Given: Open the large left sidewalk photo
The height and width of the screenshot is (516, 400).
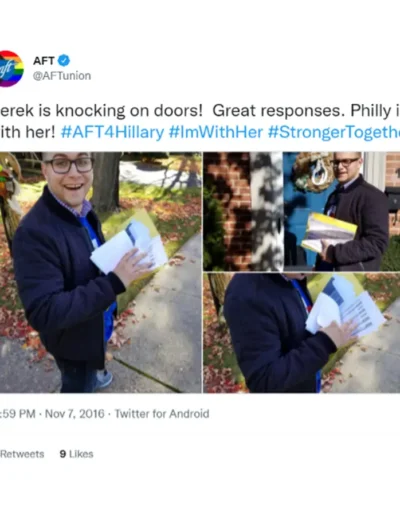Looking at the screenshot, I should [101, 272].
